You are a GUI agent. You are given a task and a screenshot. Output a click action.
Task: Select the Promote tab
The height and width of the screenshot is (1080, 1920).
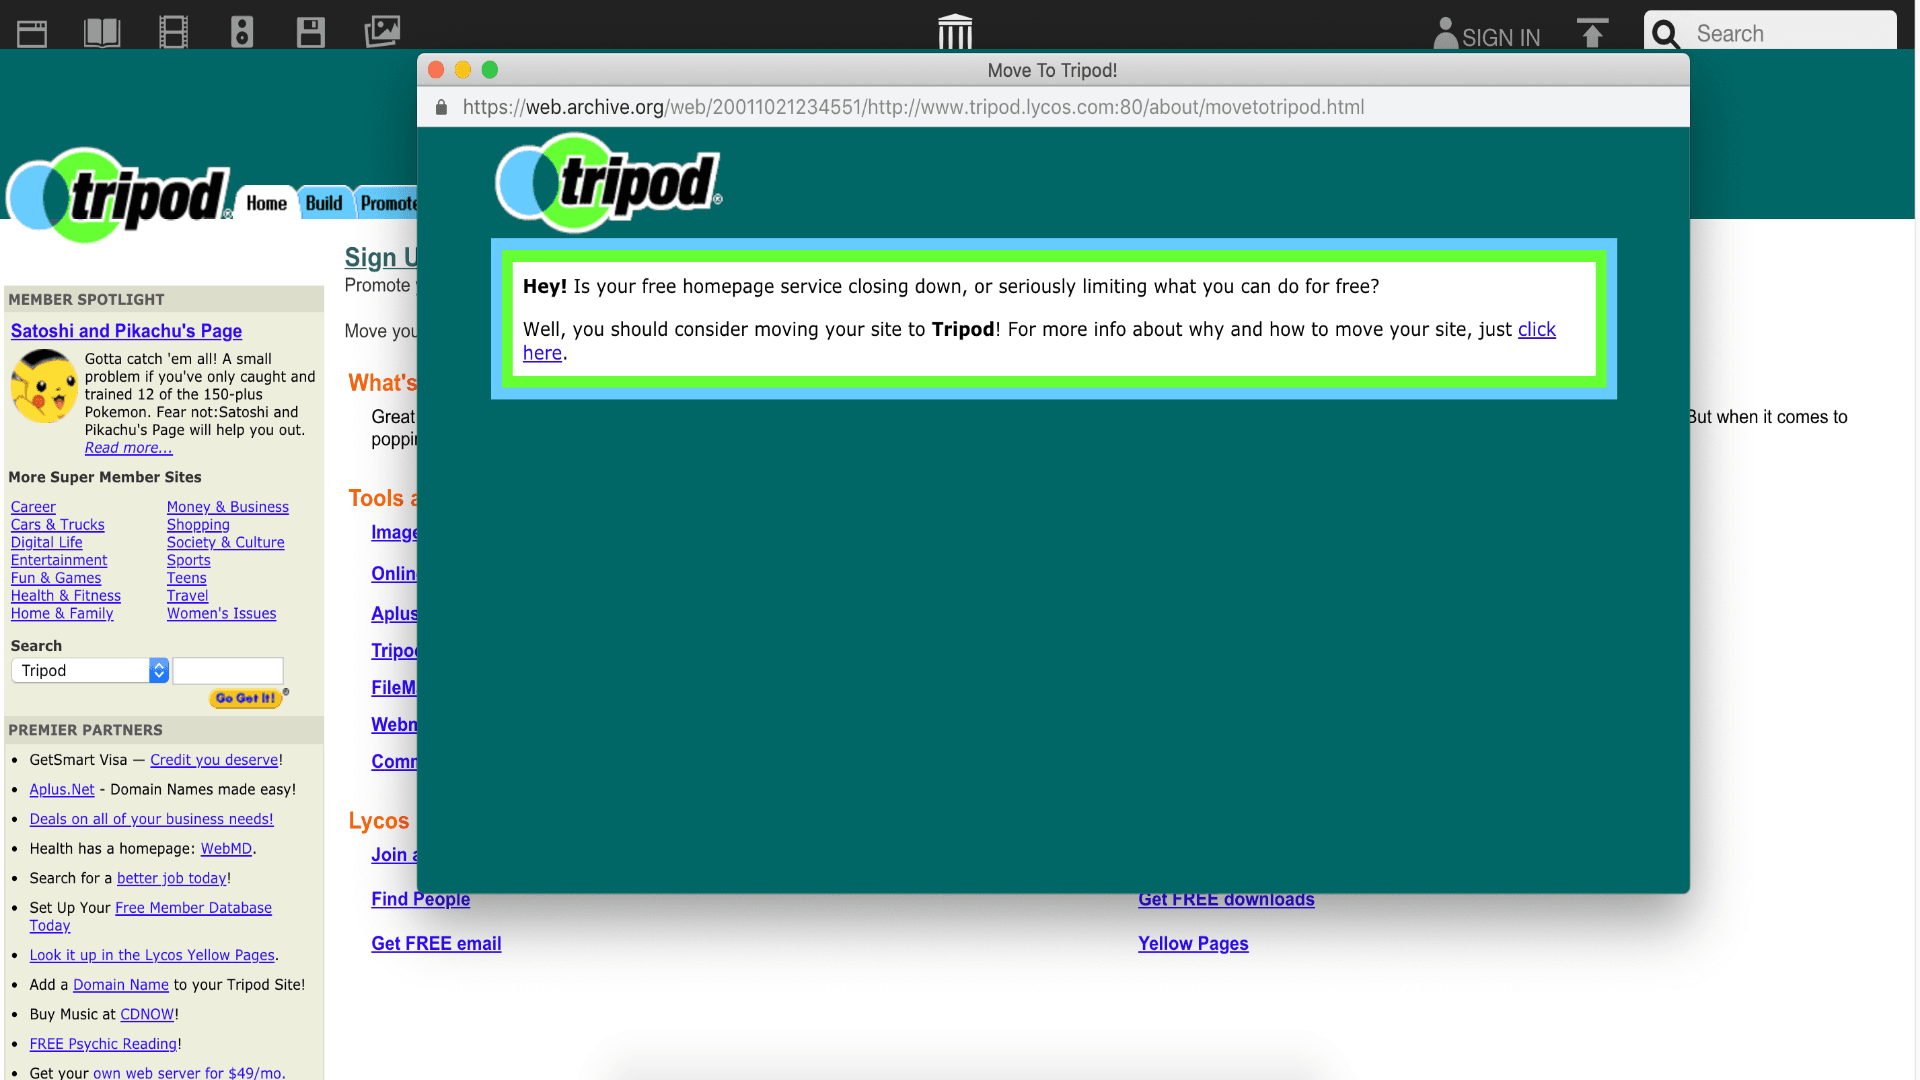pos(388,203)
